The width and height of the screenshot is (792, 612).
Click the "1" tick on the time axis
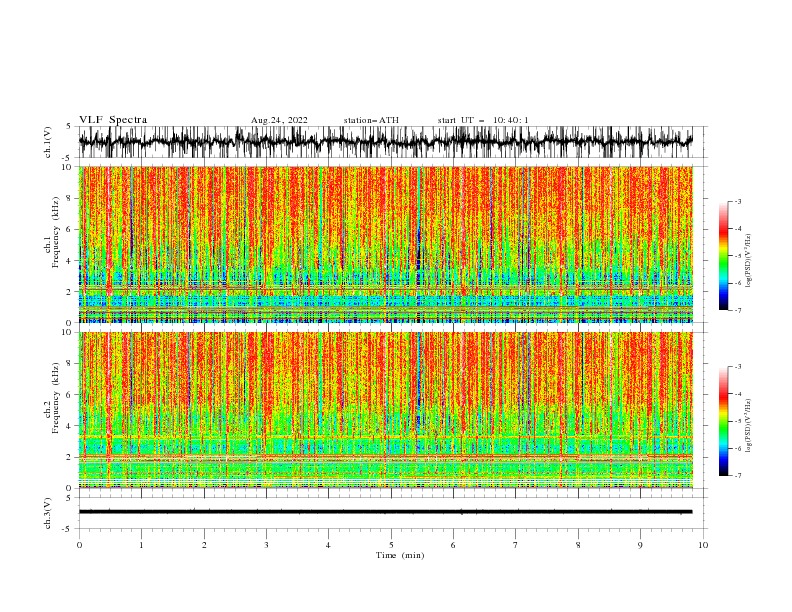[141, 545]
